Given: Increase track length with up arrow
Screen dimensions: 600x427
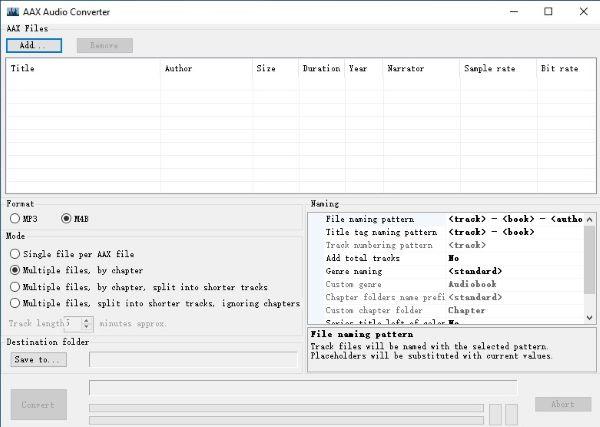Looking at the screenshot, I should click(87, 321).
